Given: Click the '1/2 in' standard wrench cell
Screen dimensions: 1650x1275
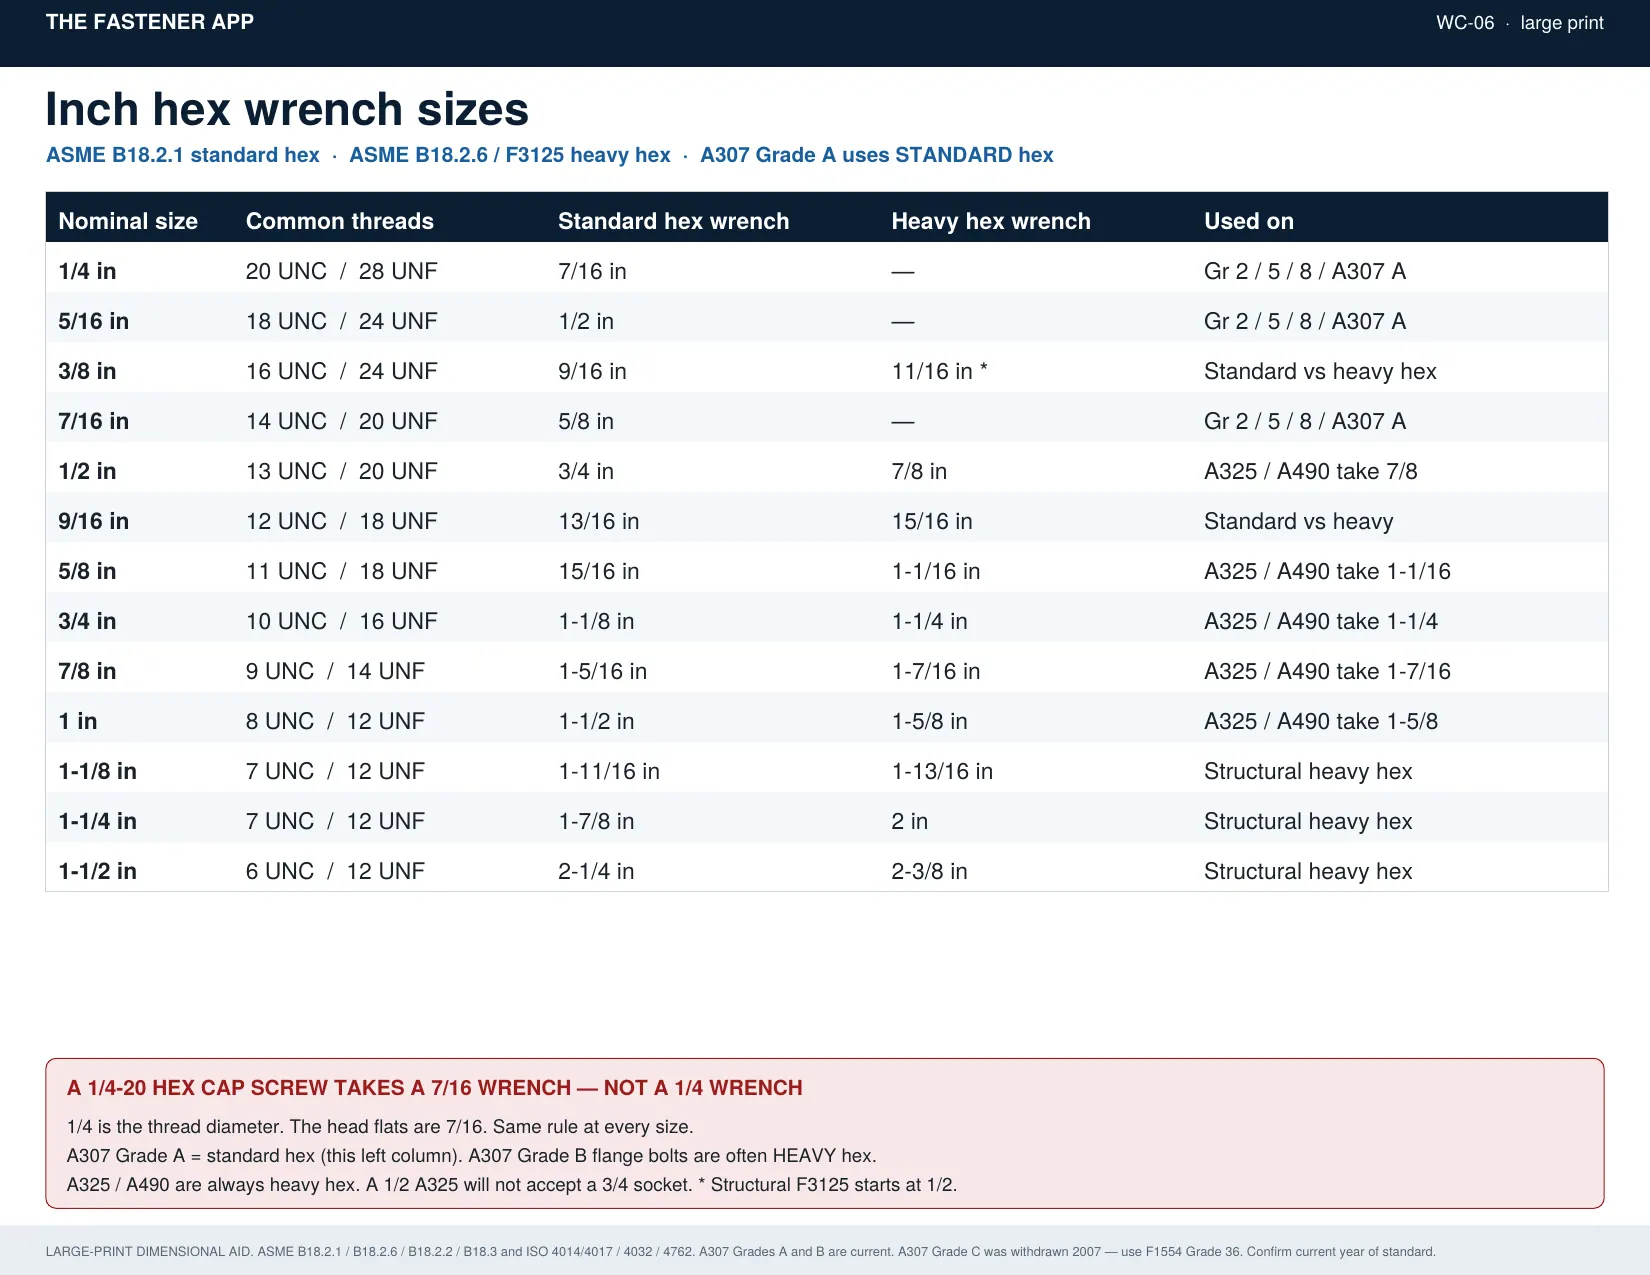Looking at the screenshot, I should click(x=586, y=321).
